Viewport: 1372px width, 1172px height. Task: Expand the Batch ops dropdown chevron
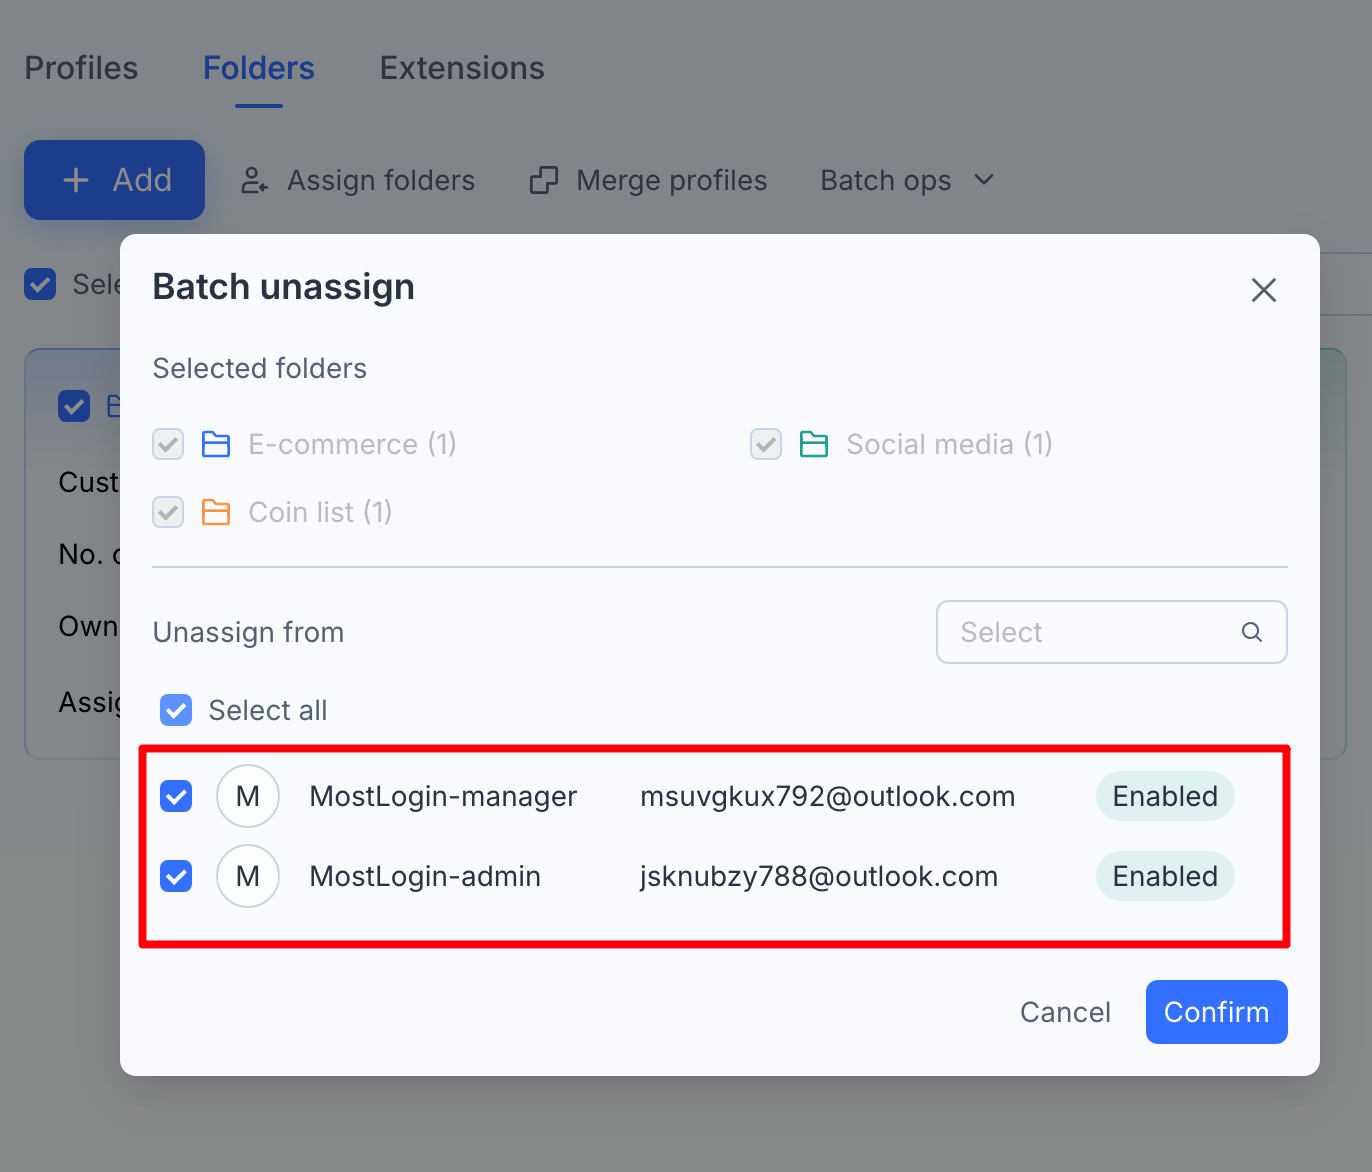pyautogui.click(x=984, y=180)
